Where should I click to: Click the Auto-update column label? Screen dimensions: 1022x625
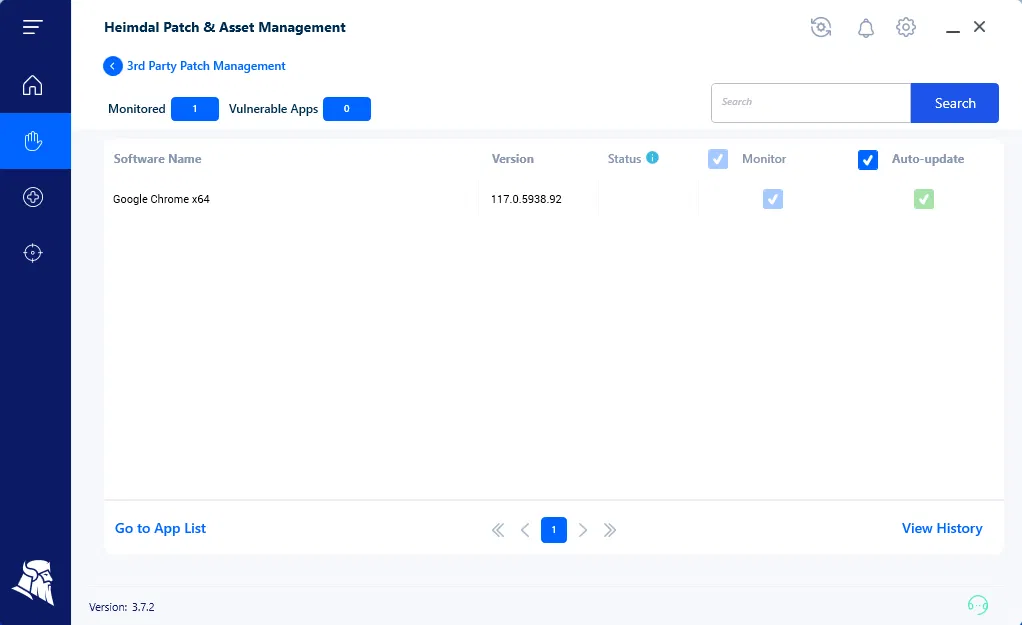tap(927, 159)
